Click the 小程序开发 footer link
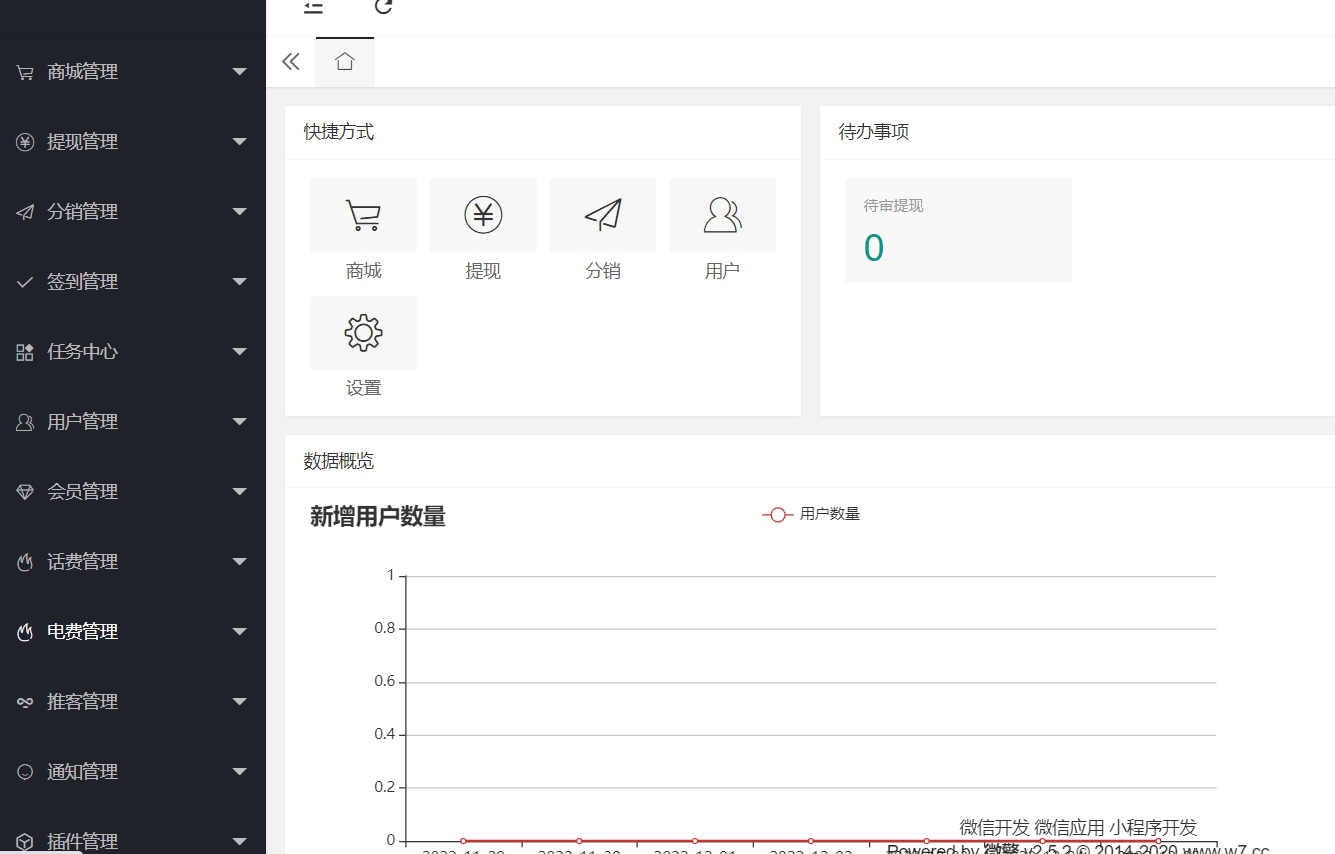This screenshot has width=1335, height=854. [1152, 827]
